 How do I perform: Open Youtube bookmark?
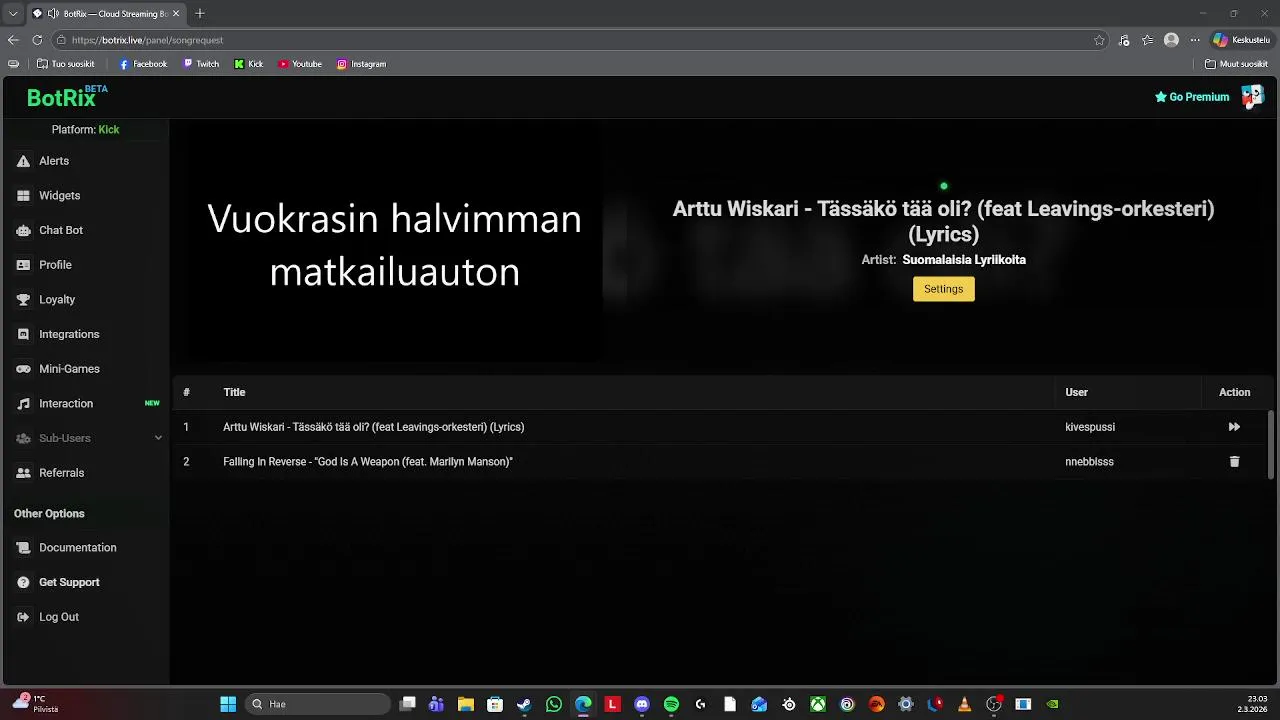tap(300, 64)
